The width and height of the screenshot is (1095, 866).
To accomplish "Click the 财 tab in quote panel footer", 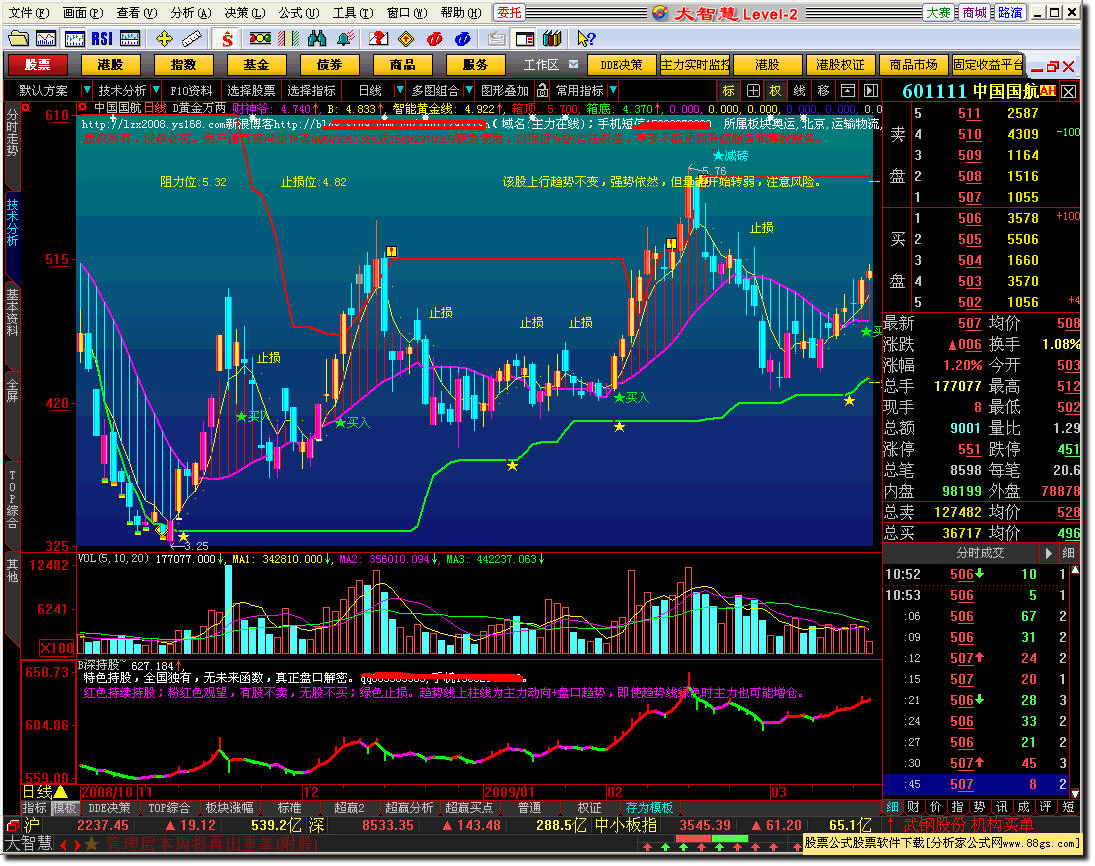I will tap(913, 807).
